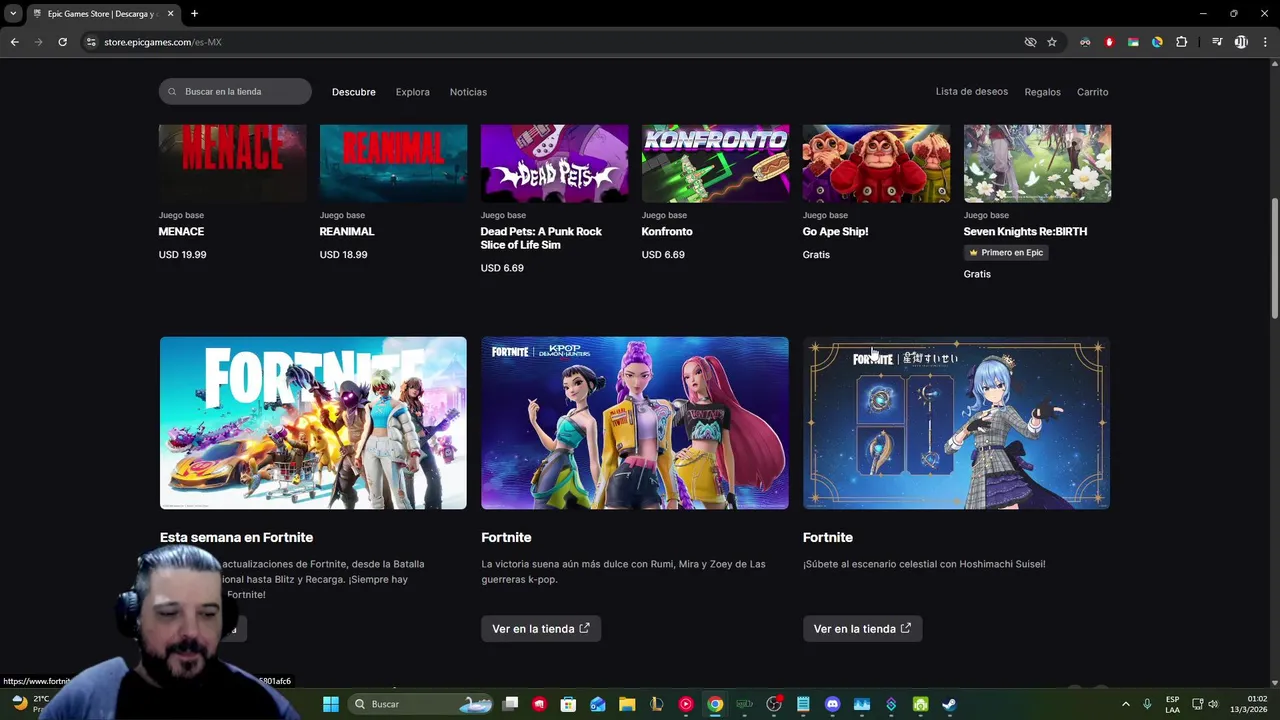This screenshot has height=720, width=1280.
Task: Click the 'Primero en Epic' badge
Action: coord(1006,253)
